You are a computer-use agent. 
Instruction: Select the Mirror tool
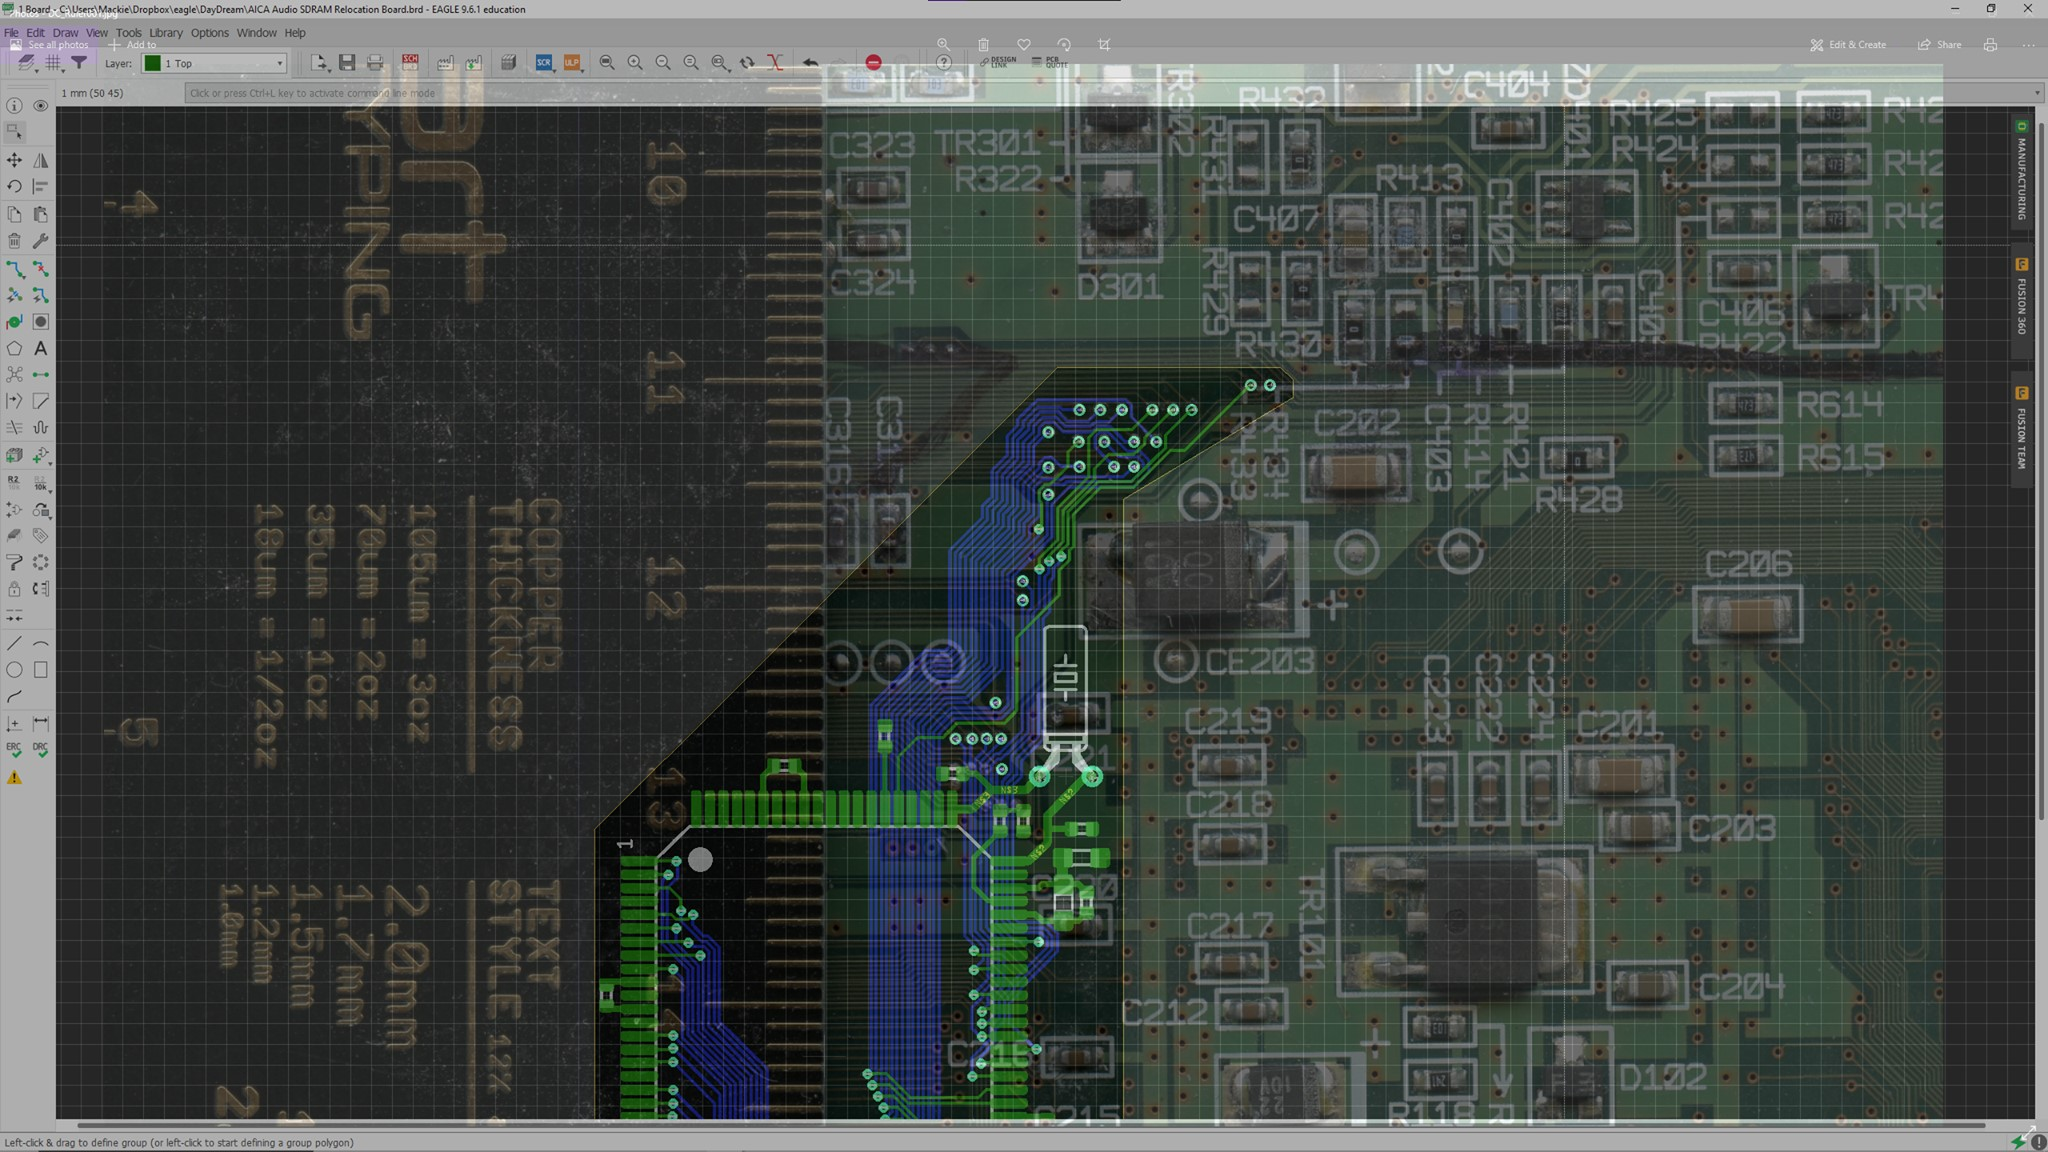point(41,160)
